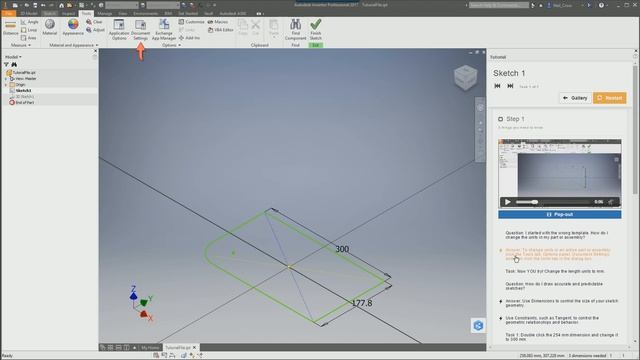
Task: Expand Material and Appearance panel dropdown
Action: [73, 45]
